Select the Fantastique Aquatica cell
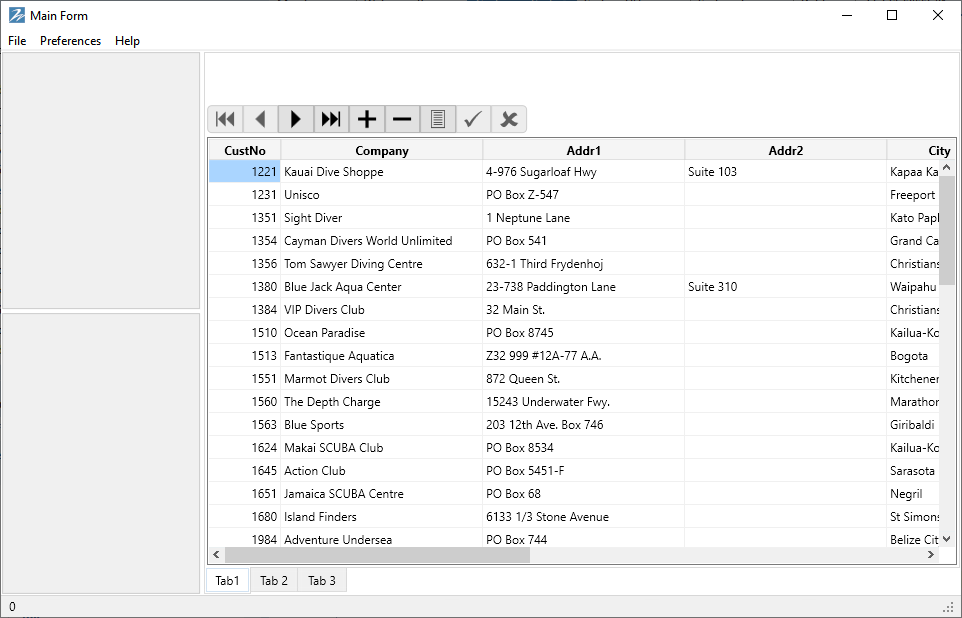 382,356
